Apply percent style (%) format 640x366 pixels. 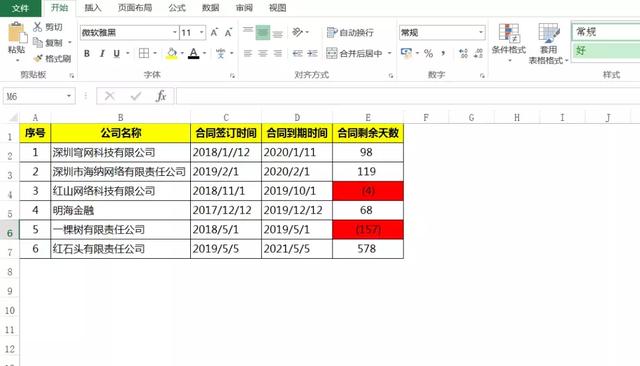pos(428,53)
